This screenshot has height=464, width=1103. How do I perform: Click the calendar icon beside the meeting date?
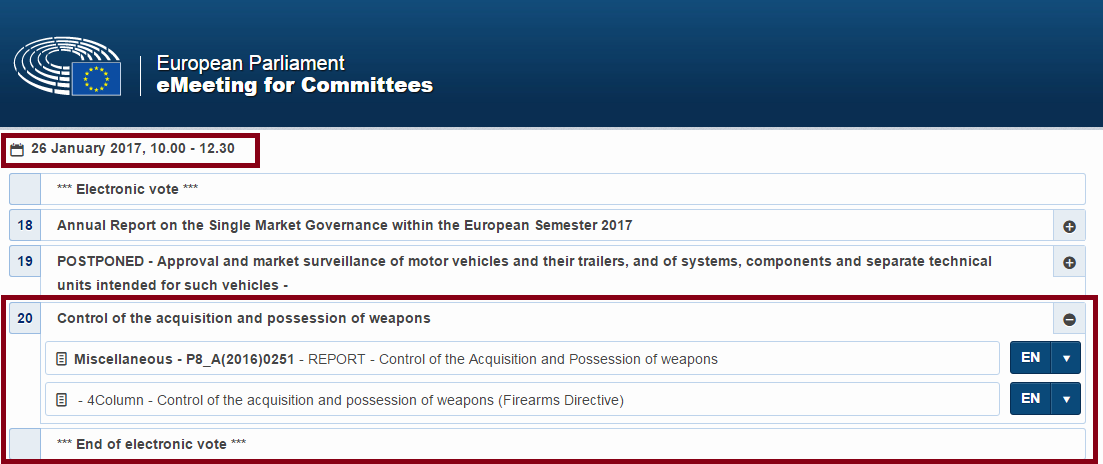tap(17, 150)
